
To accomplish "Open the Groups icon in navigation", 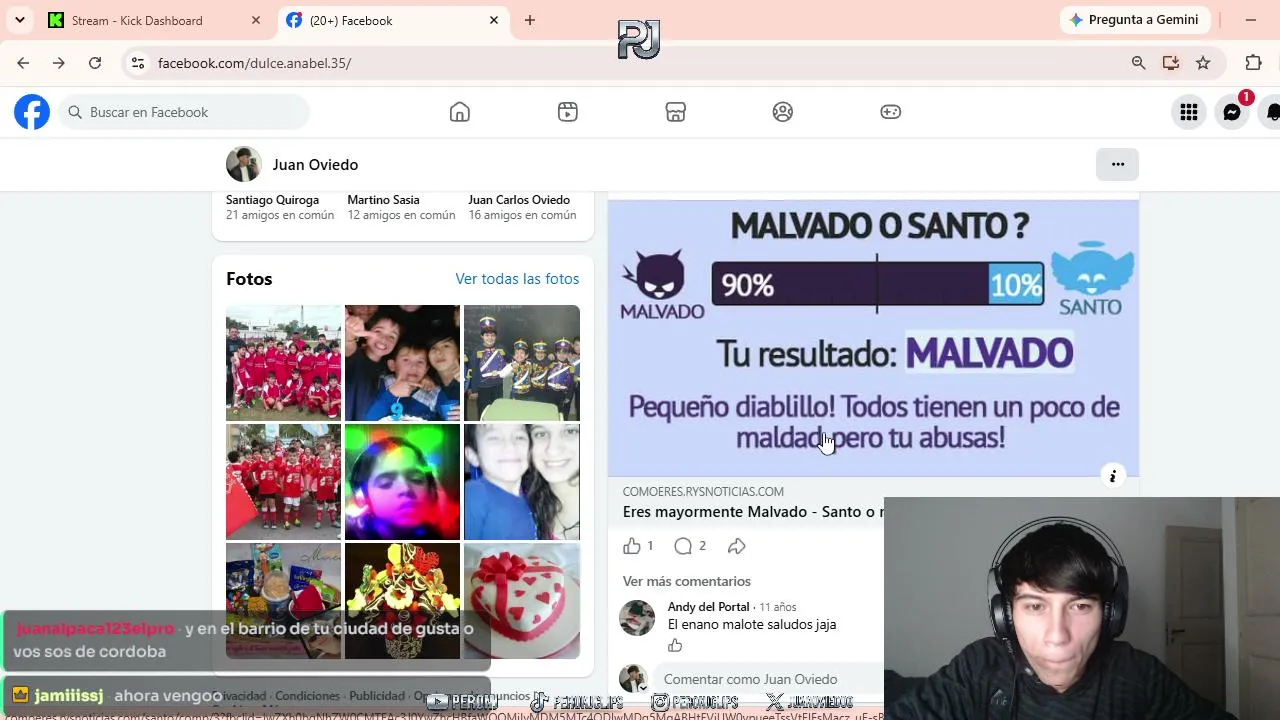I will (x=783, y=112).
